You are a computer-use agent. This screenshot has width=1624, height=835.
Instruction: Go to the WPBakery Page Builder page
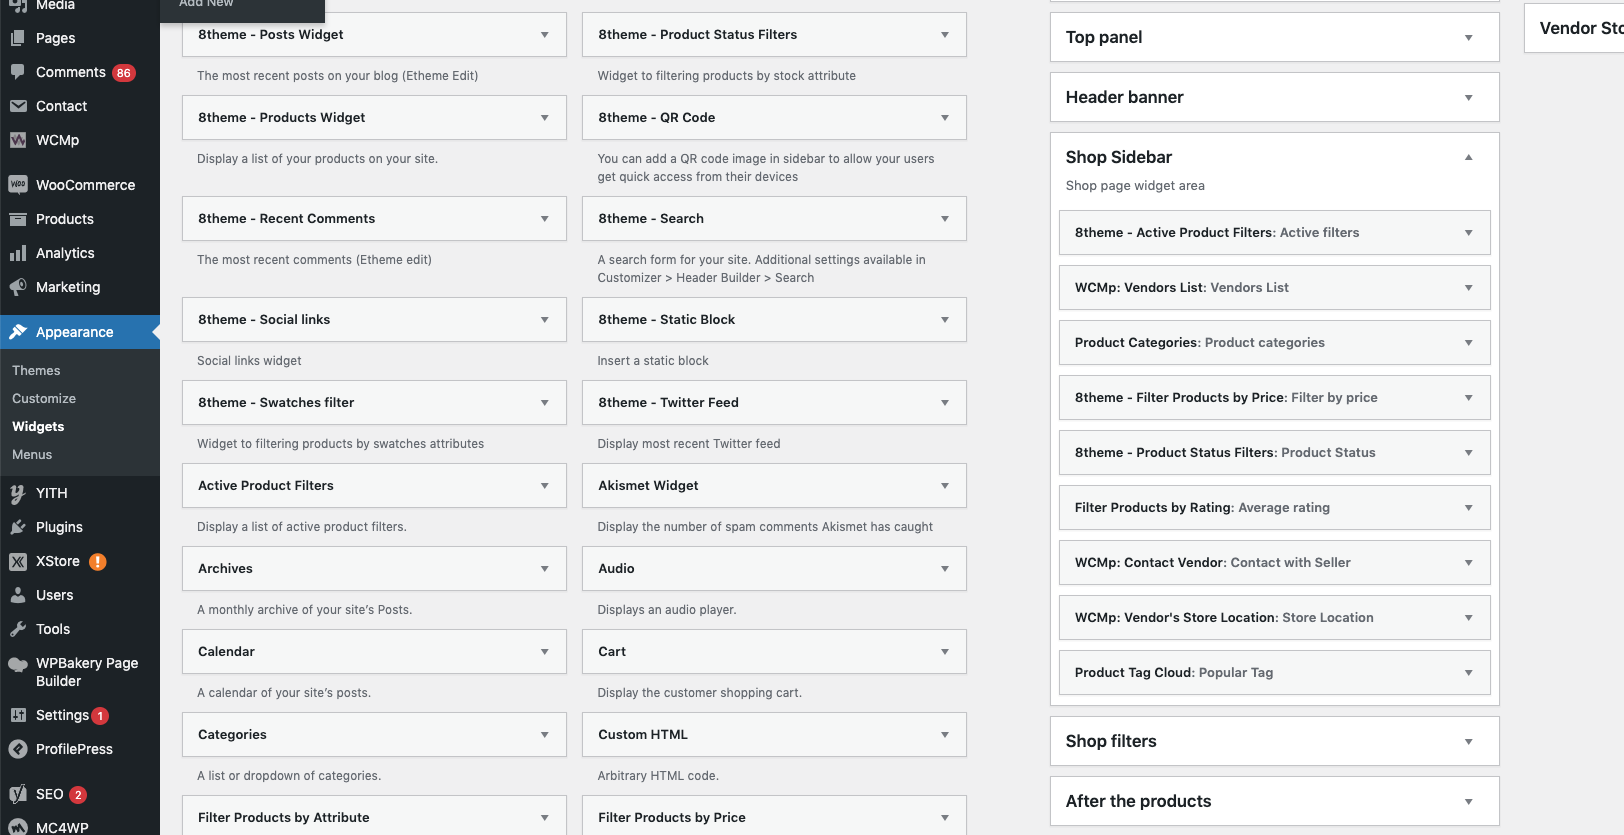click(86, 672)
